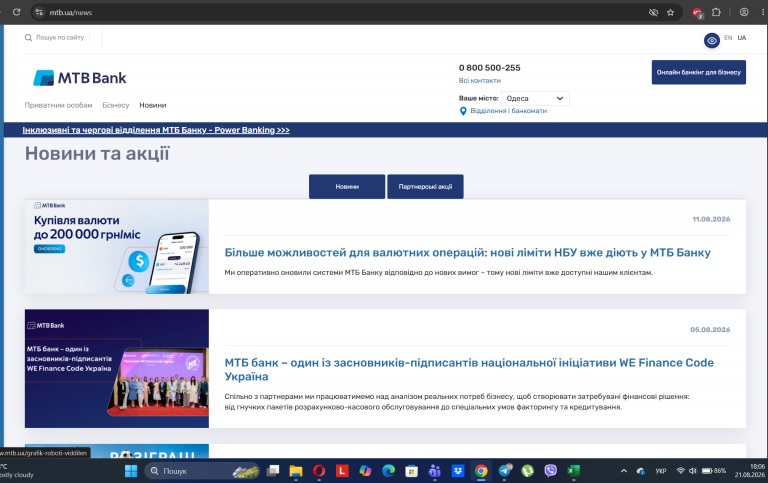Click the site search magnifier icon
The width and height of the screenshot is (768, 483).
(x=28, y=37)
